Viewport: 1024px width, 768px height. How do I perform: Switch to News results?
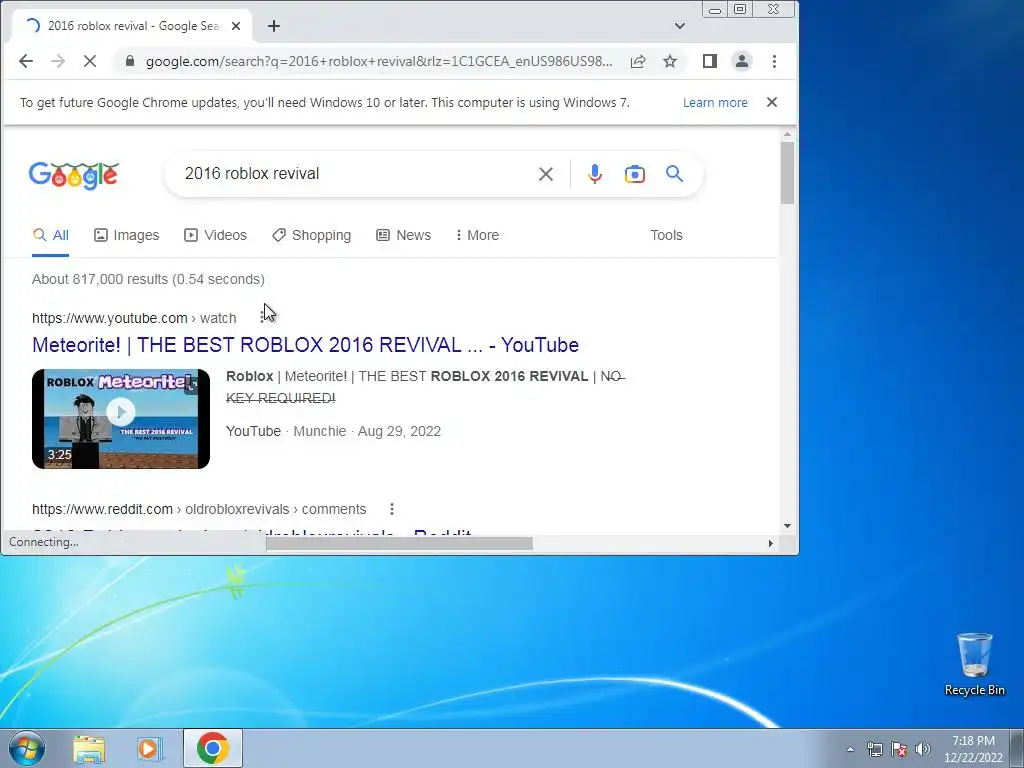[404, 235]
